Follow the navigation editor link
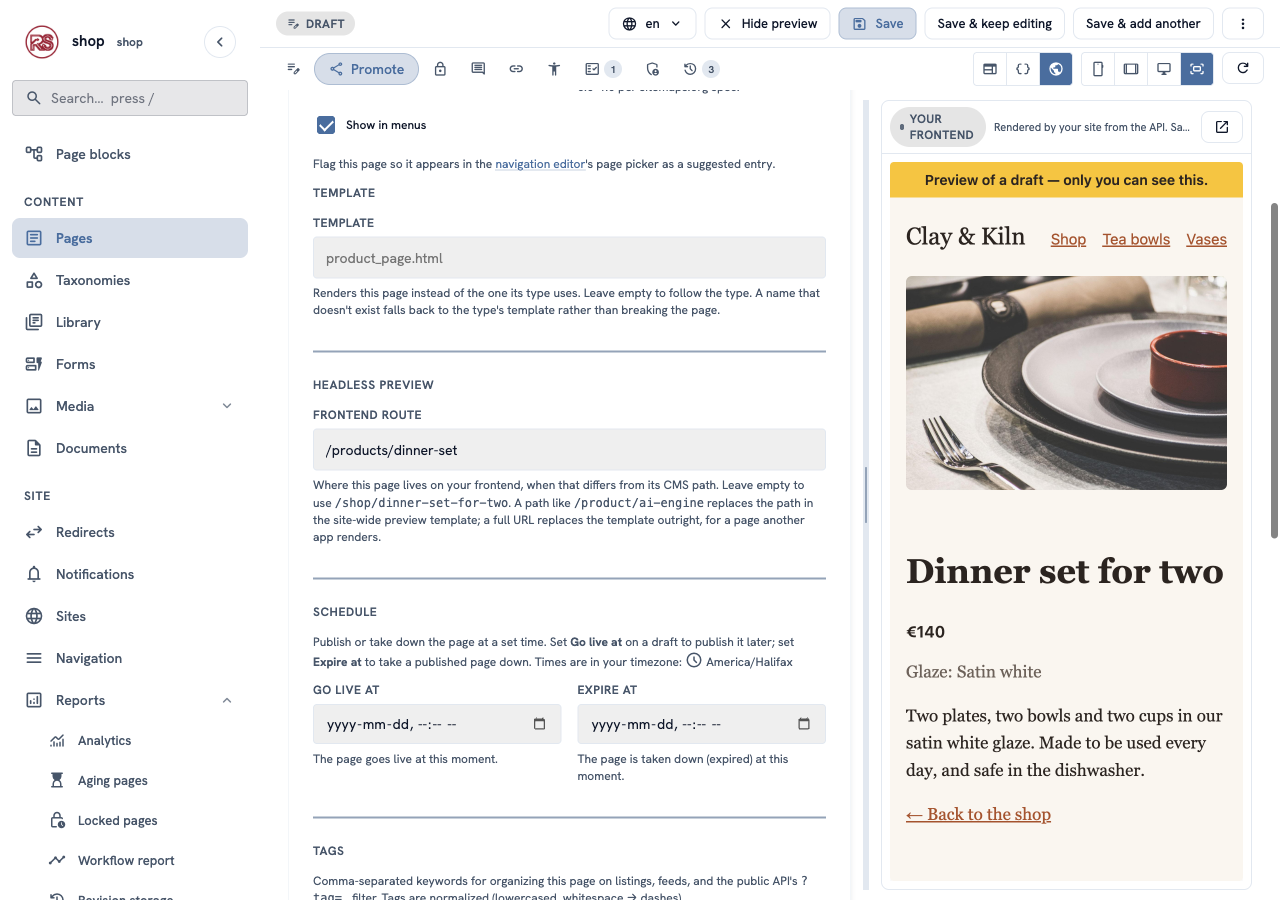 point(540,164)
